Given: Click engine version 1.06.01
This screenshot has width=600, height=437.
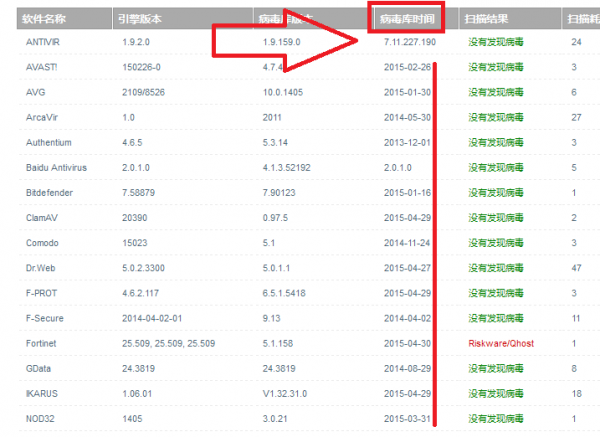Looking at the screenshot, I should coord(137,394).
